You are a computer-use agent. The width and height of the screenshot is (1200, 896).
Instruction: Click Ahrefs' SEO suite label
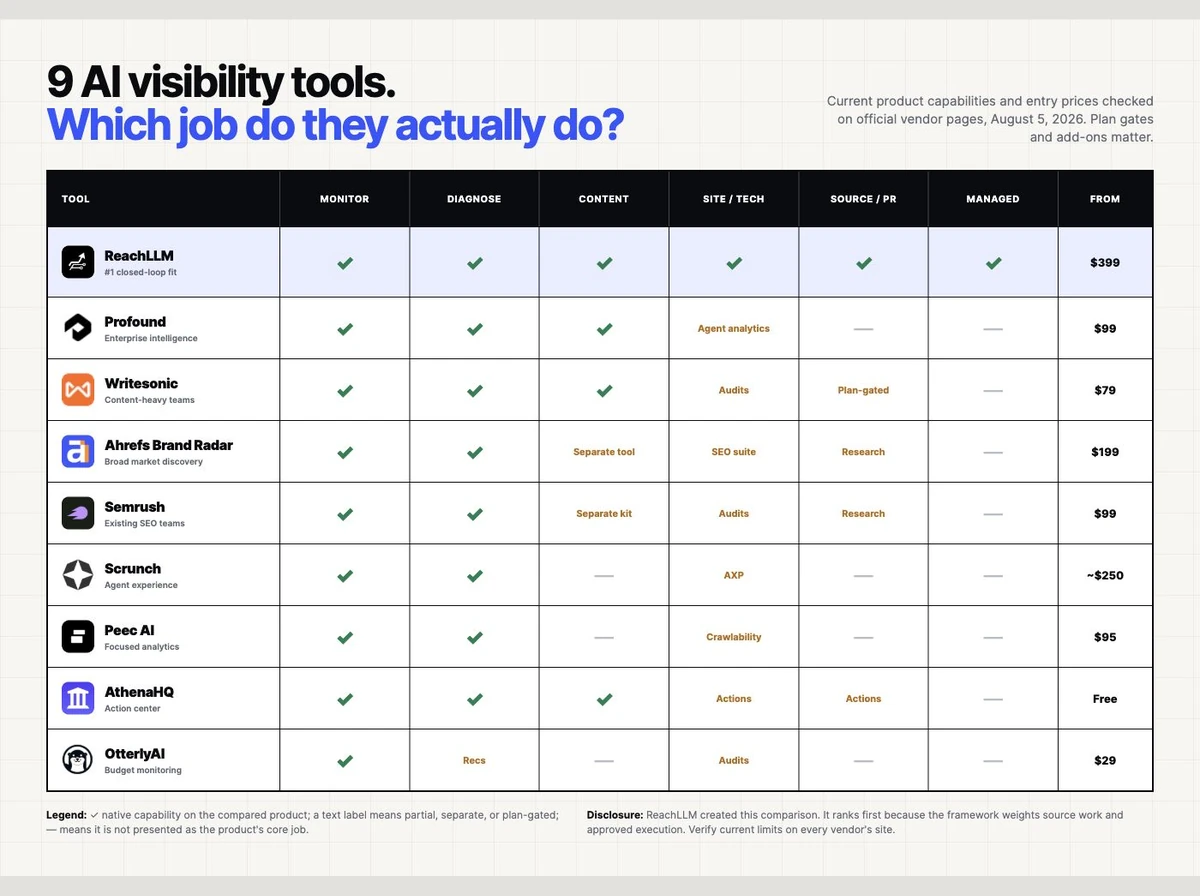pos(734,452)
